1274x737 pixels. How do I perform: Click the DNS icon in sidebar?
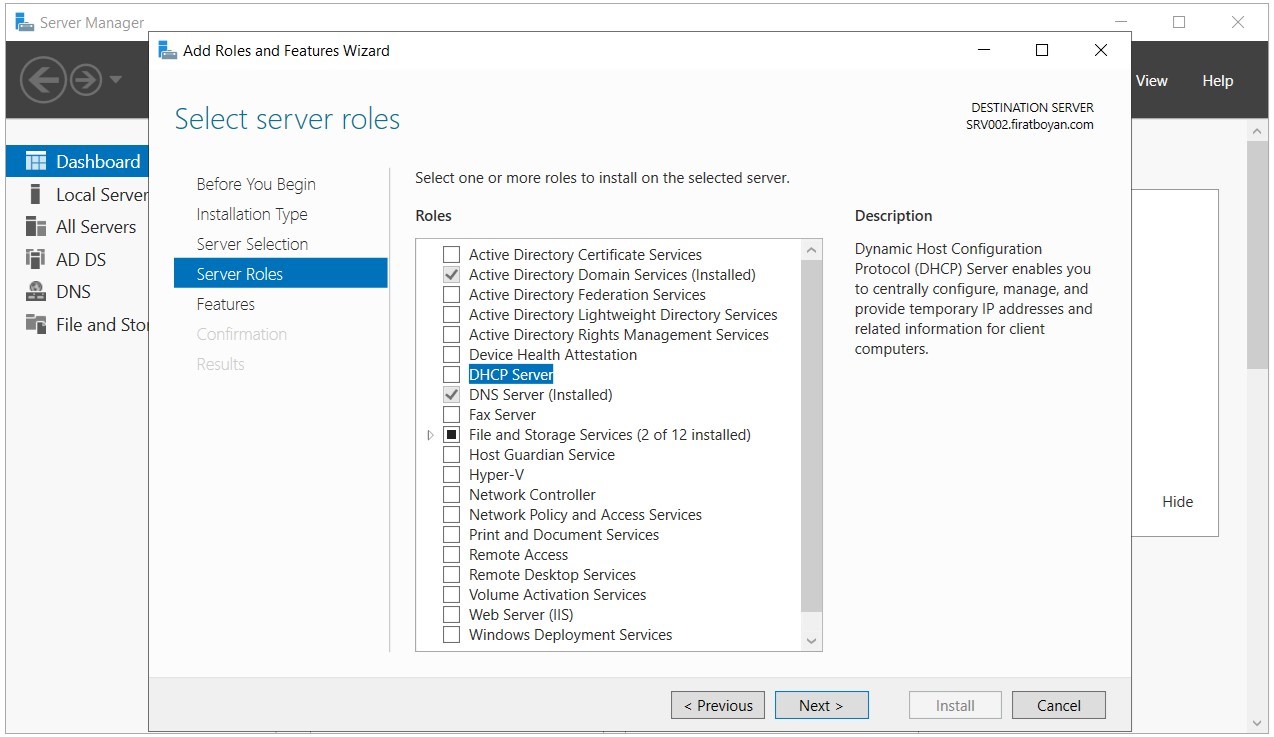click(x=36, y=292)
